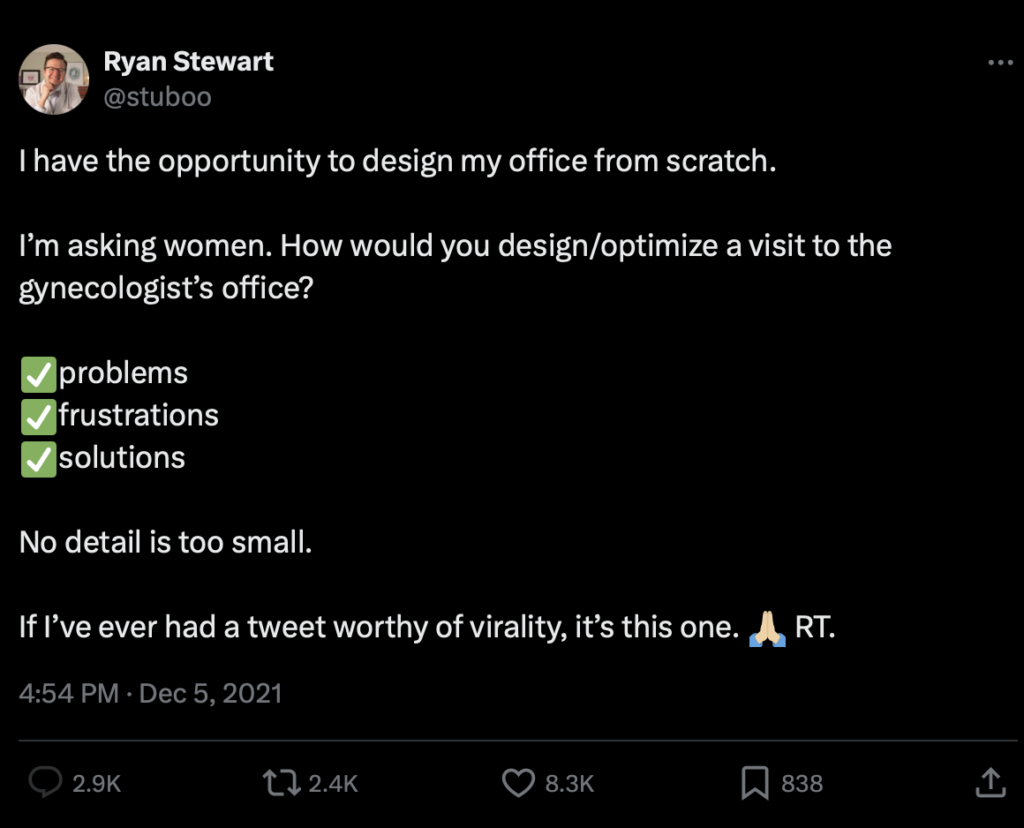This screenshot has width=1024, height=828.
Task: Click the green checkmark beside frustrations
Action: [37, 416]
